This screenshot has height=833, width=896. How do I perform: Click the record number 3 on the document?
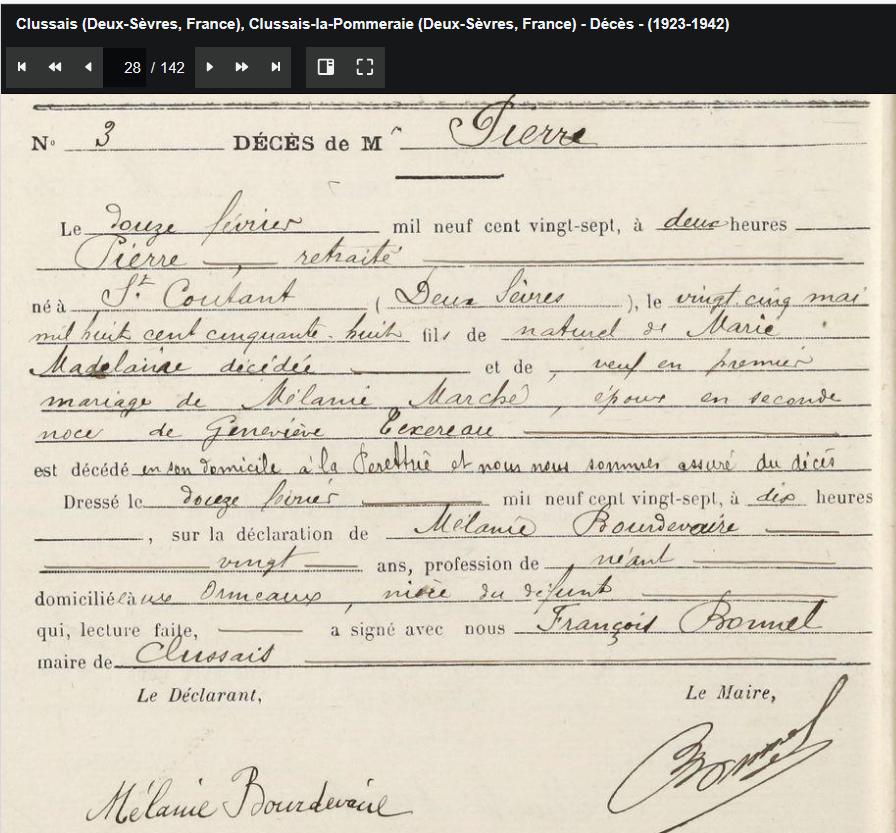click(x=101, y=139)
